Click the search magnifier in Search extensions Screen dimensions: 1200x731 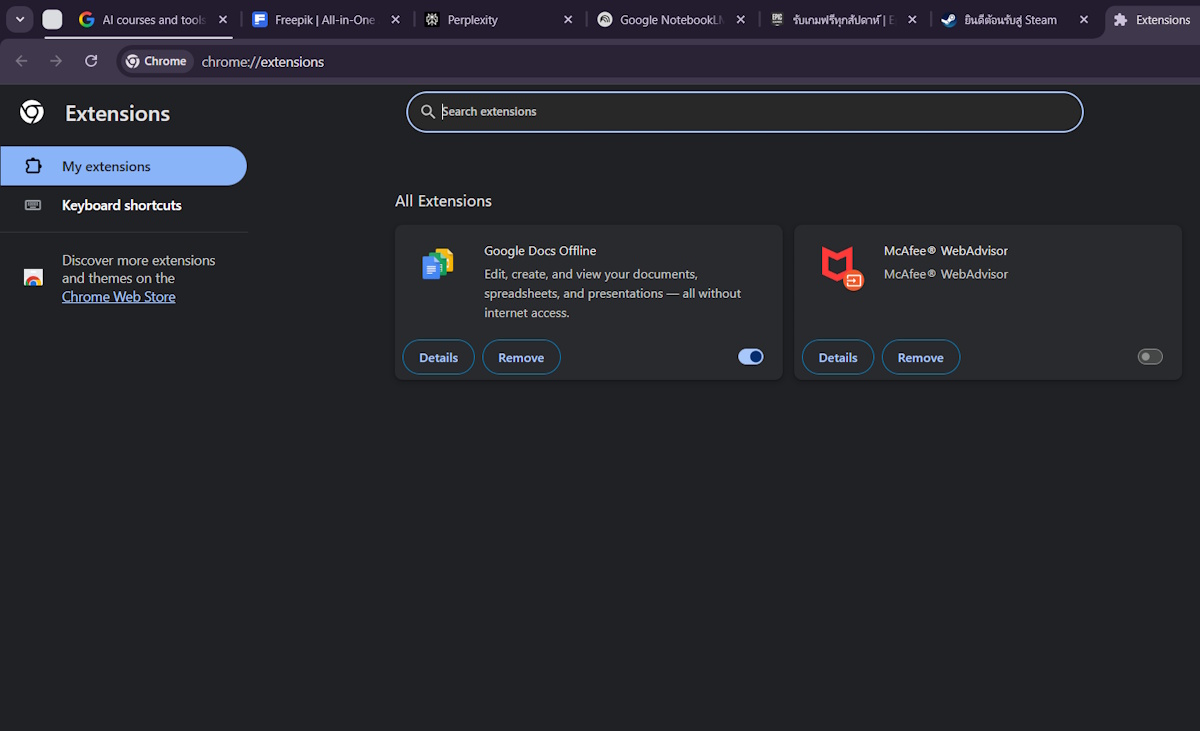tap(428, 112)
